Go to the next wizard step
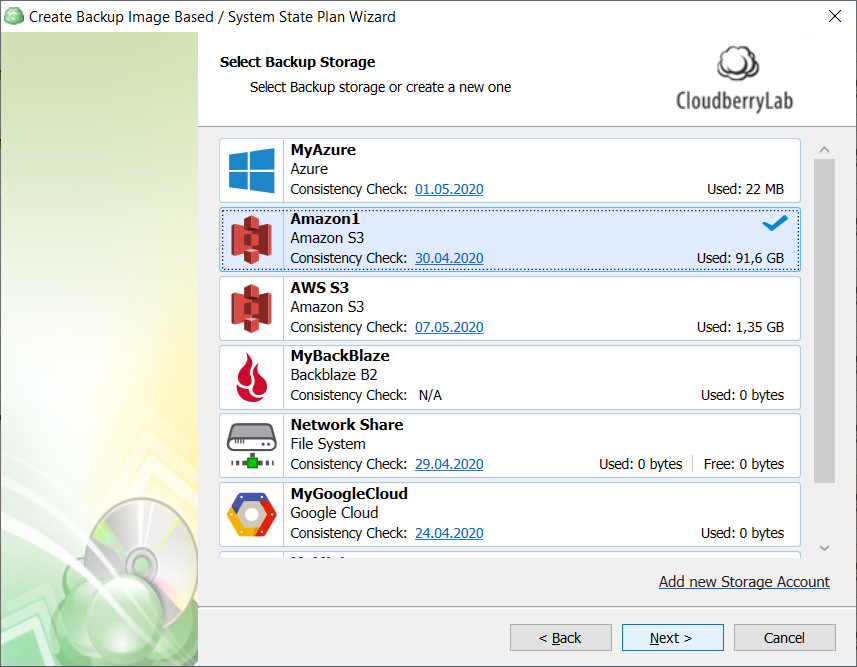 (672, 637)
